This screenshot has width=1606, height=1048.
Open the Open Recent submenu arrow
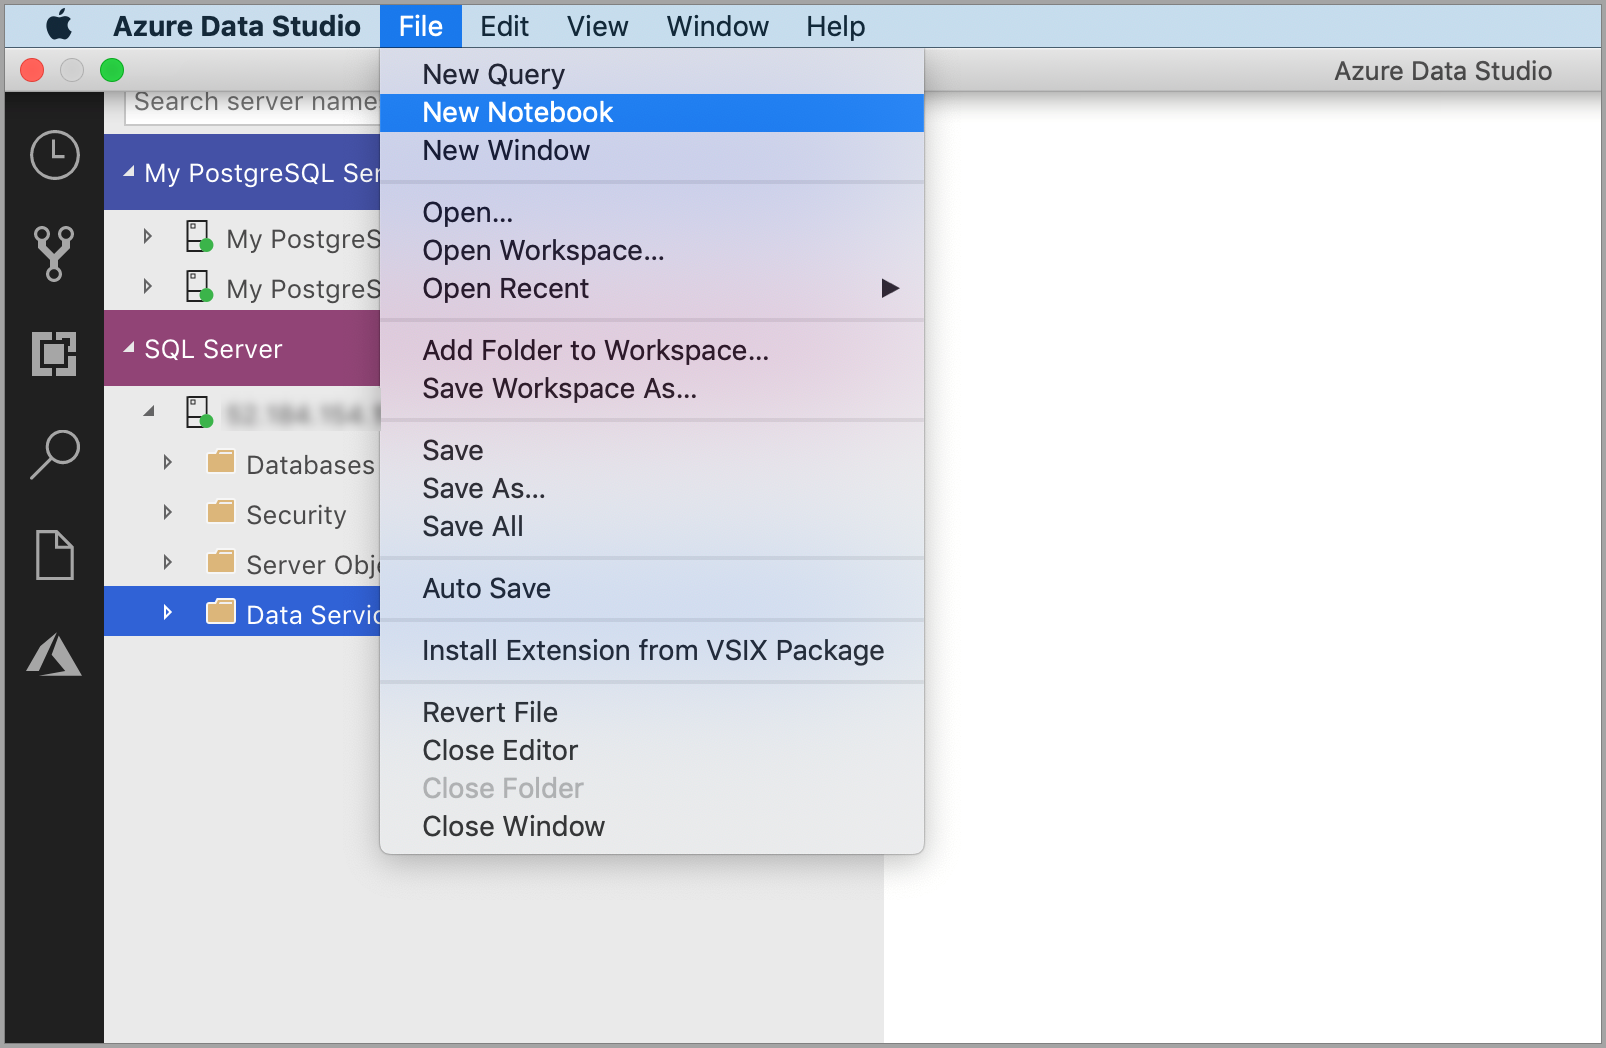[x=890, y=289]
